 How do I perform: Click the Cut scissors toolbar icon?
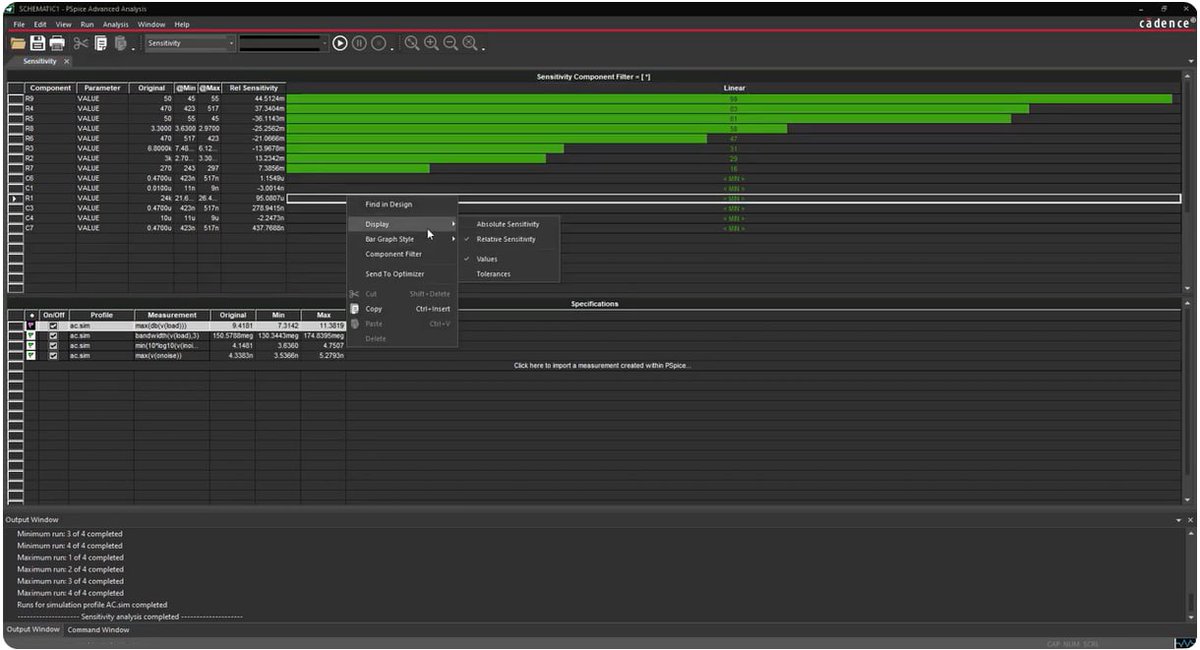click(x=81, y=43)
